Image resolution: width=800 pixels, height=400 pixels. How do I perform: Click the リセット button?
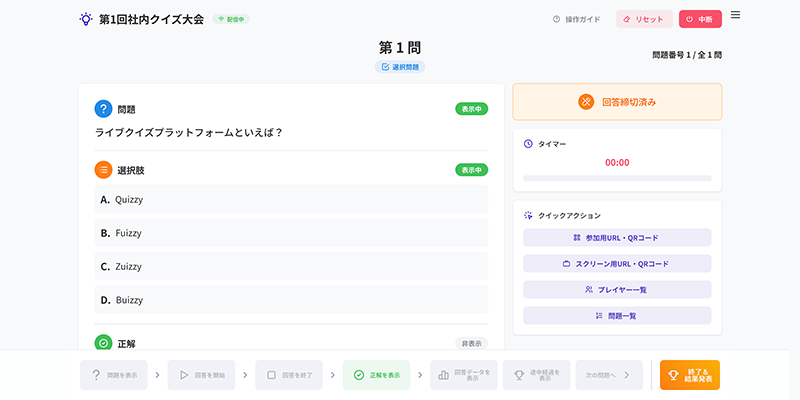tap(643, 19)
